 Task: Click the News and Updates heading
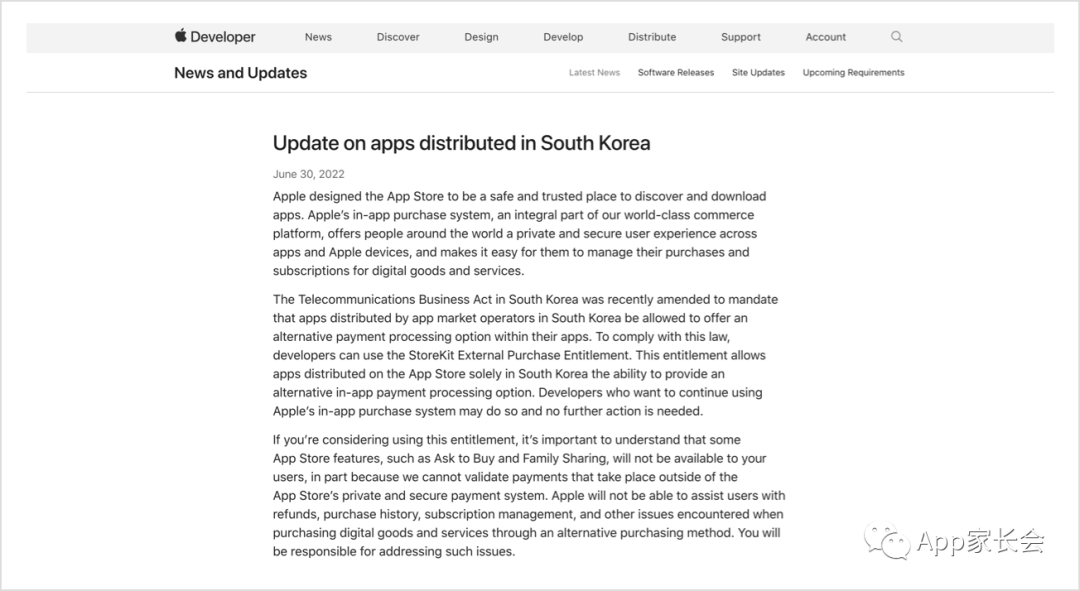coord(240,73)
